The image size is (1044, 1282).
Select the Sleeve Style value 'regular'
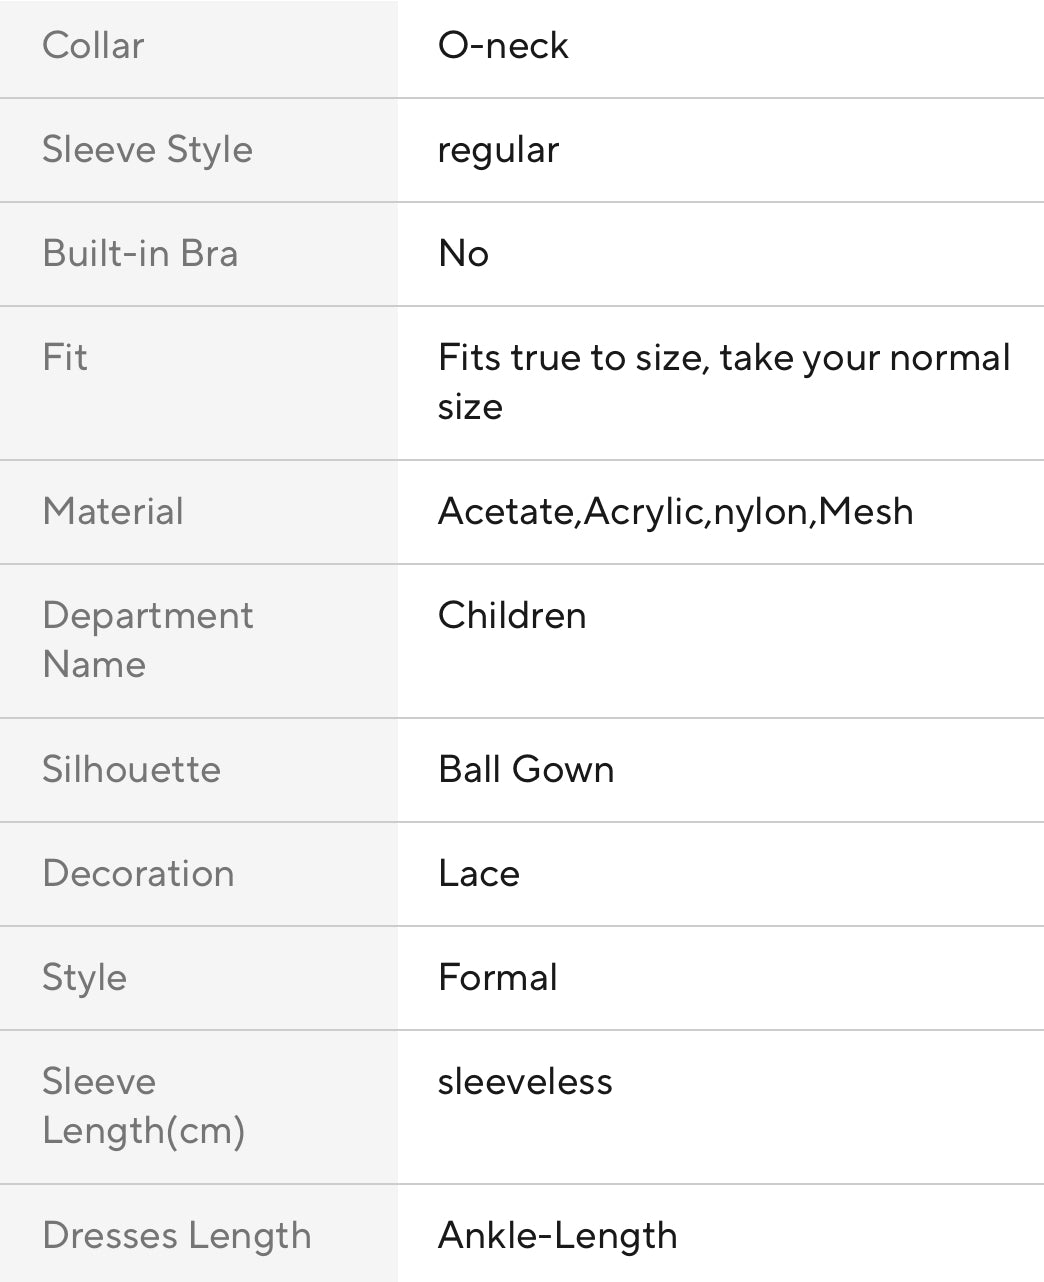tap(498, 150)
